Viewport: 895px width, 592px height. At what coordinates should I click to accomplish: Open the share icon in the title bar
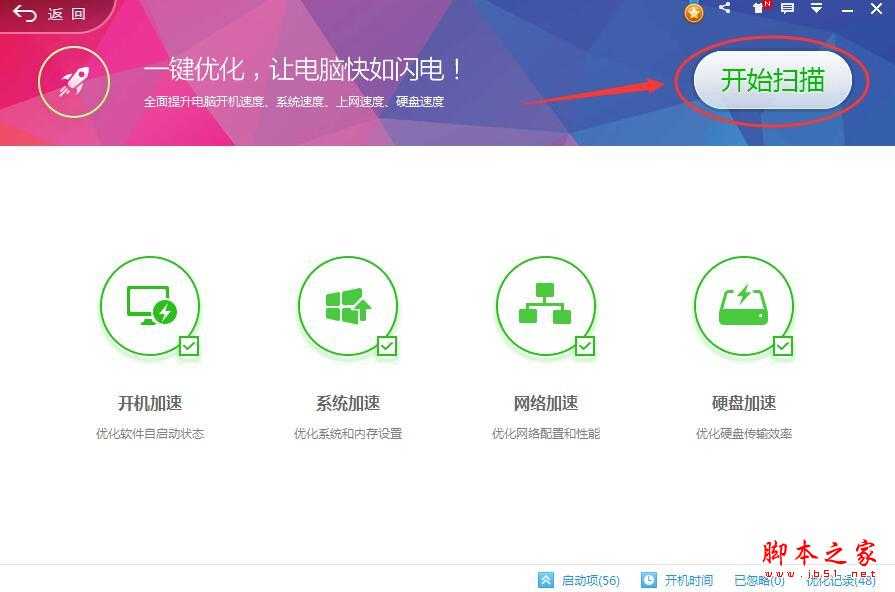(x=726, y=10)
